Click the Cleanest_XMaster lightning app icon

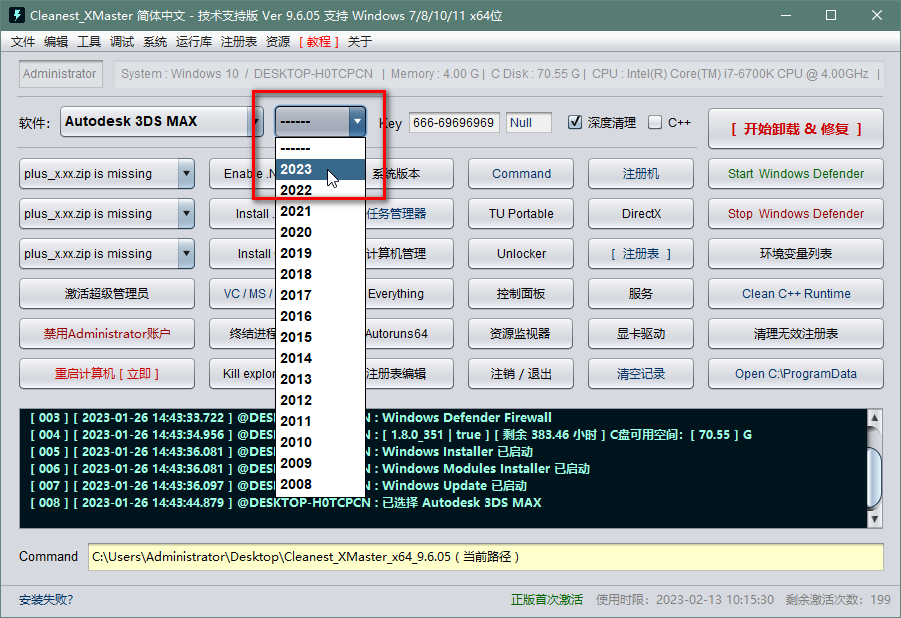coord(17,15)
